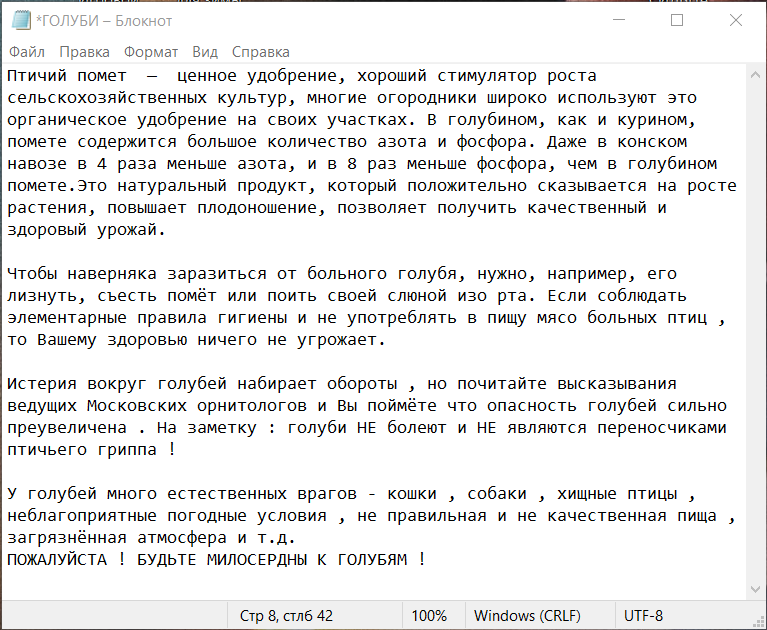Click the word 'ПОЖАЛУЙСТА'
The image size is (767, 630).
(57, 560)
